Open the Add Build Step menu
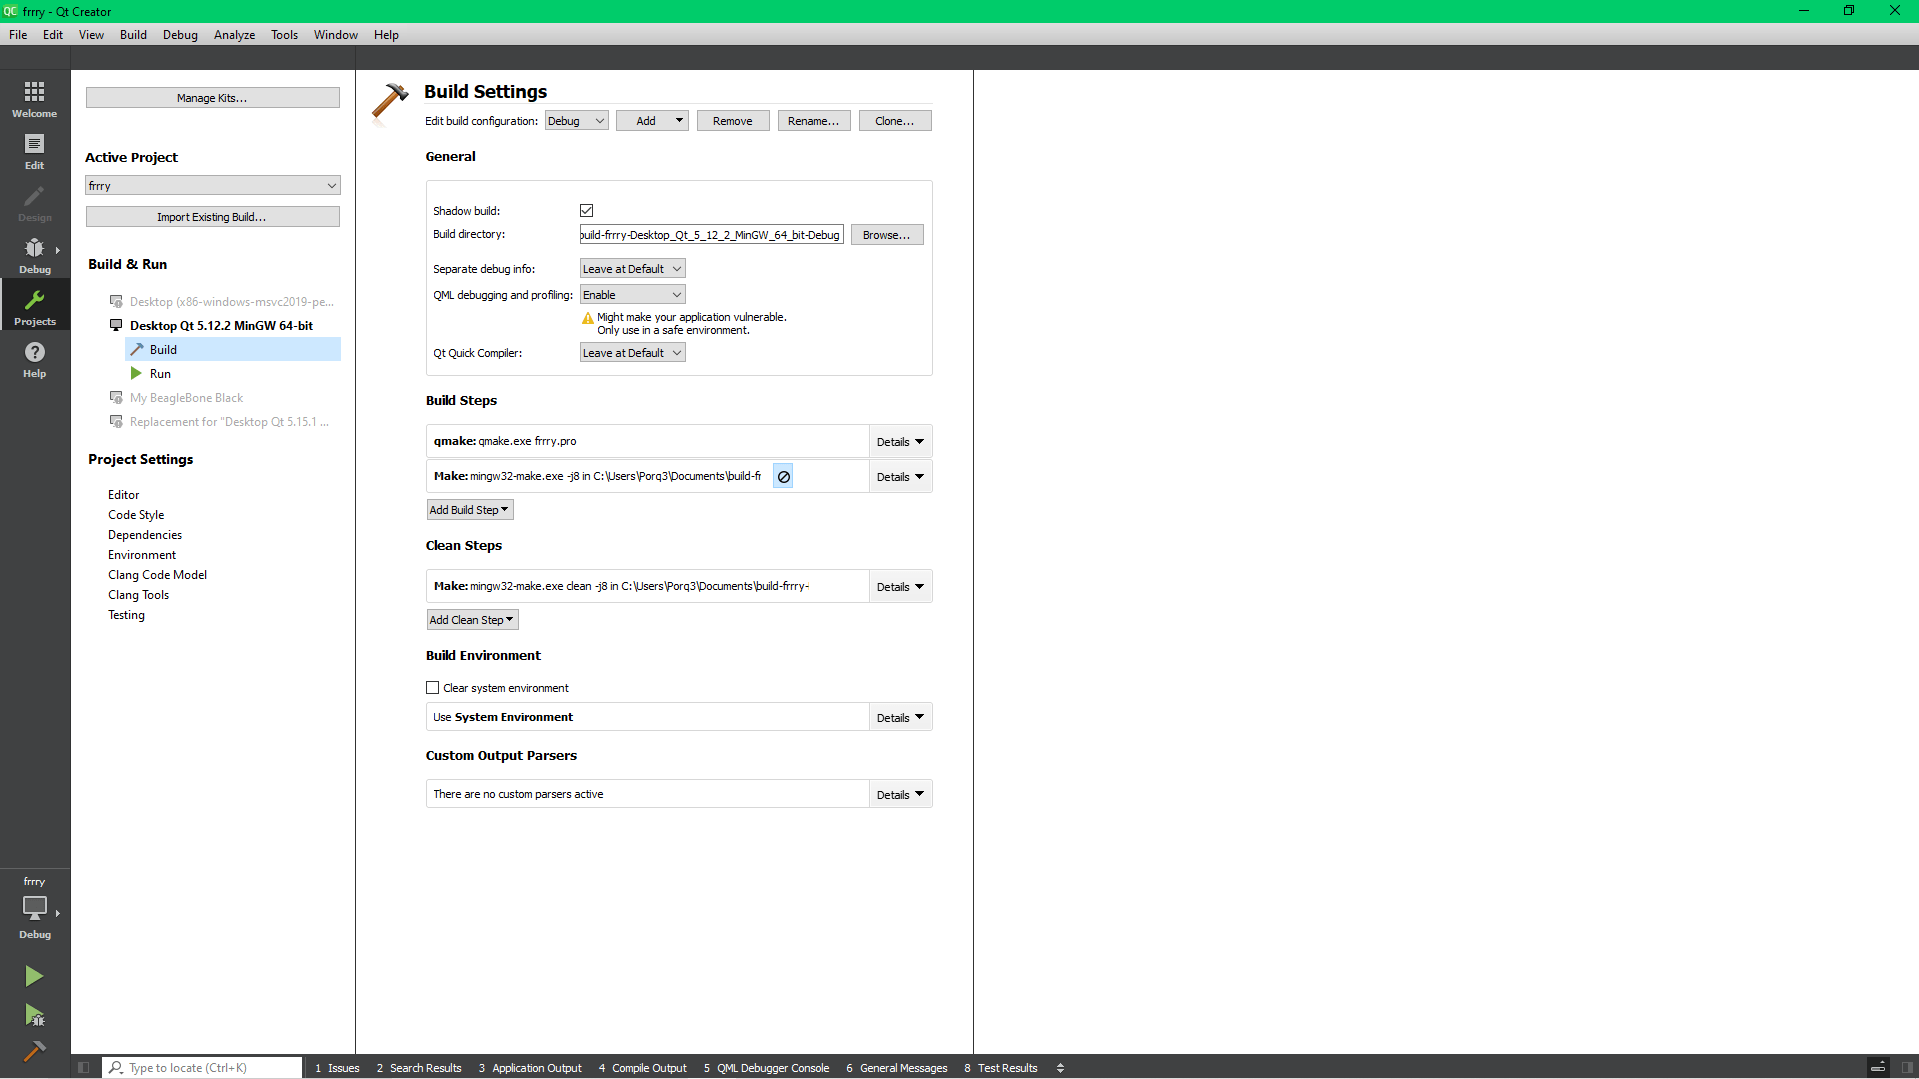This screenshot has height=1079, width=1919. click(470, 510)
